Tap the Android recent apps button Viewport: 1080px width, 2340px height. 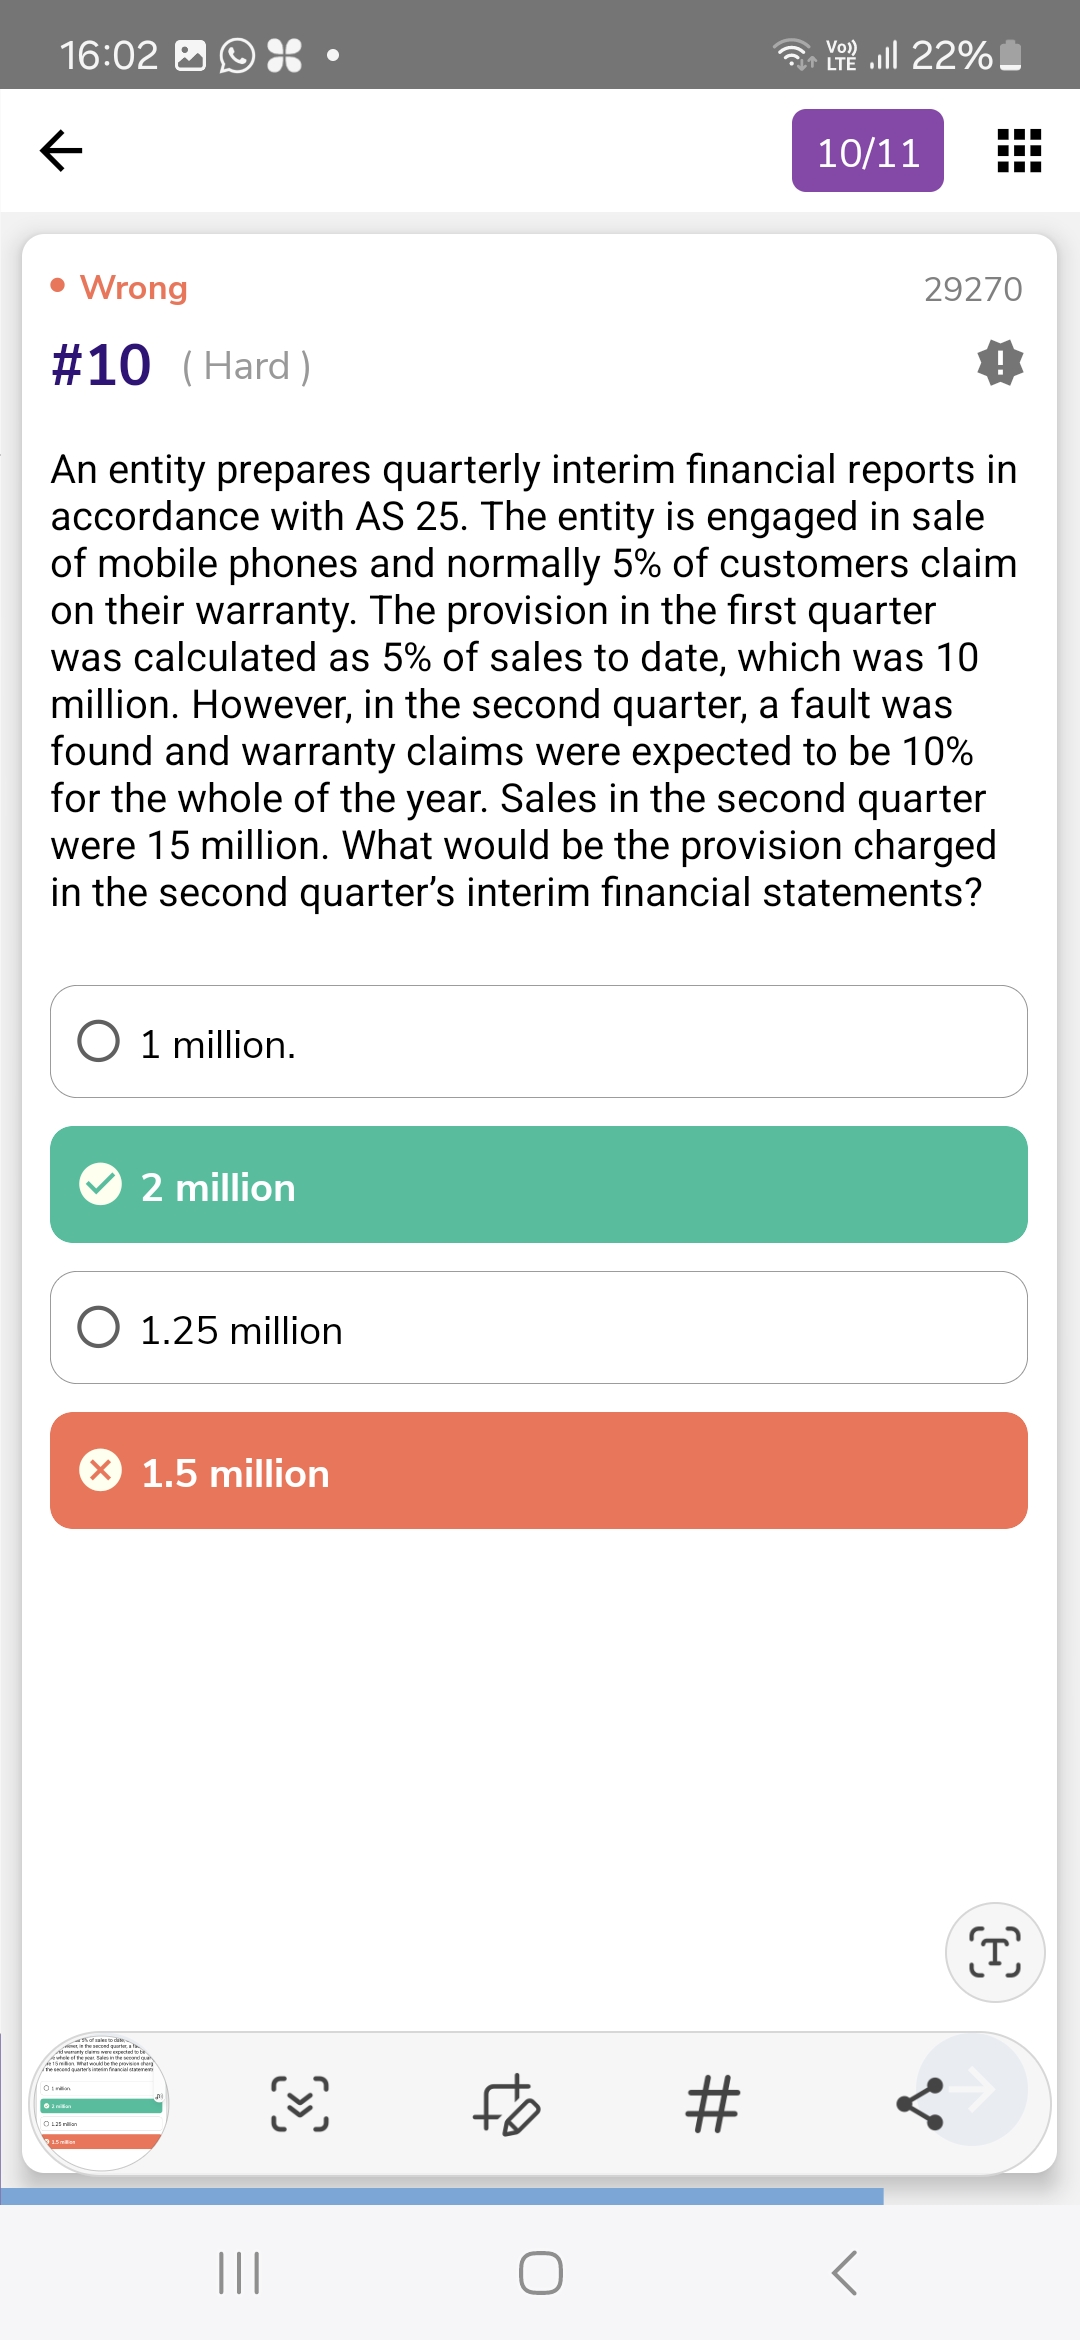tap(239, 2273)
